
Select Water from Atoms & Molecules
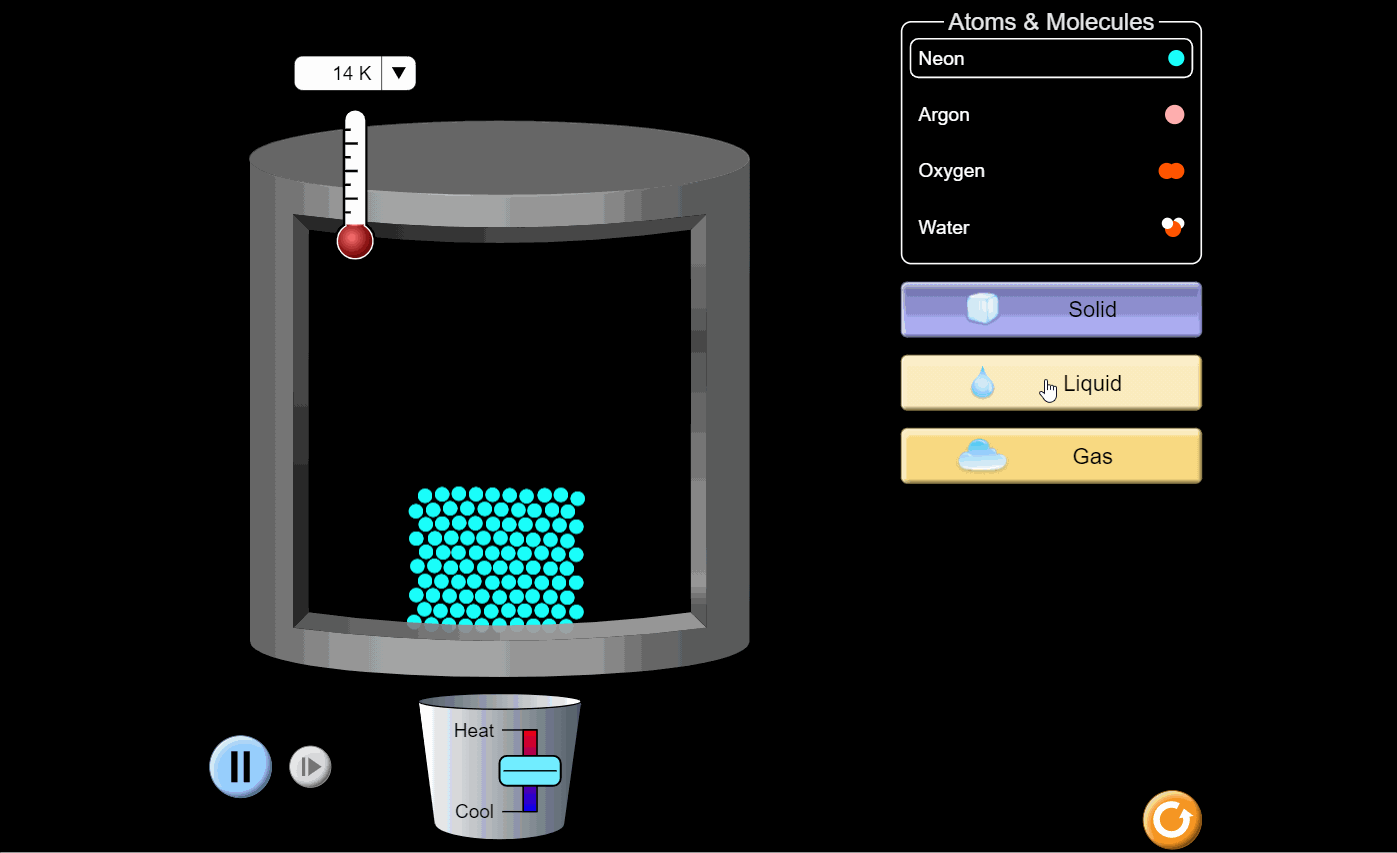coord(1051,227)
